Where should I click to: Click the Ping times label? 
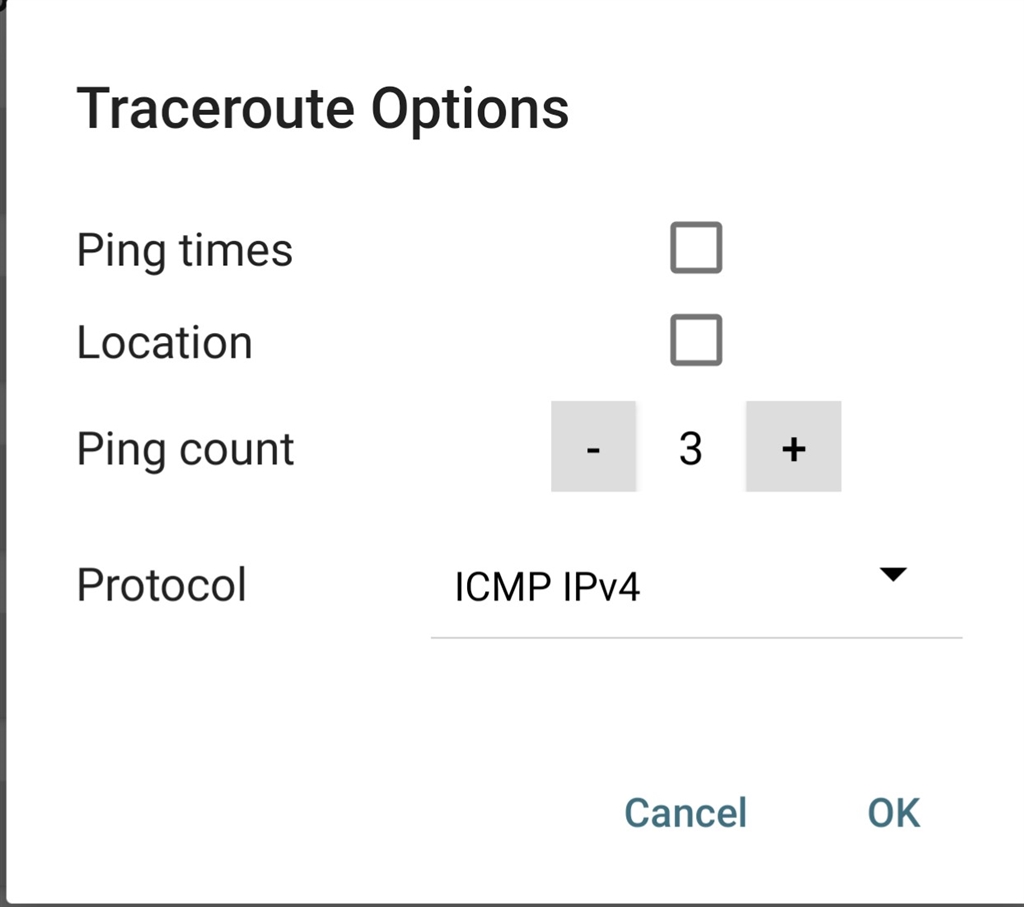click(185, 251)
